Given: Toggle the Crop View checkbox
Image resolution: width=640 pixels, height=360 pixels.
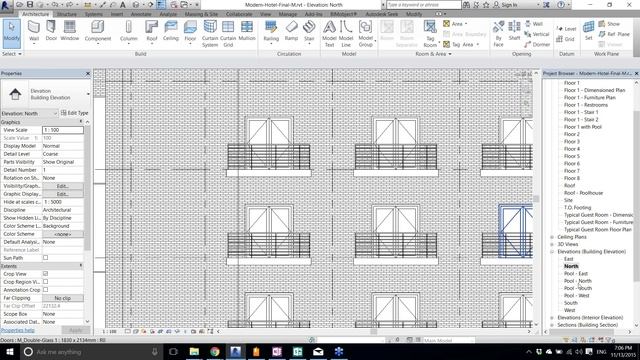Looking at the screenshot, I should click(45, 274).
